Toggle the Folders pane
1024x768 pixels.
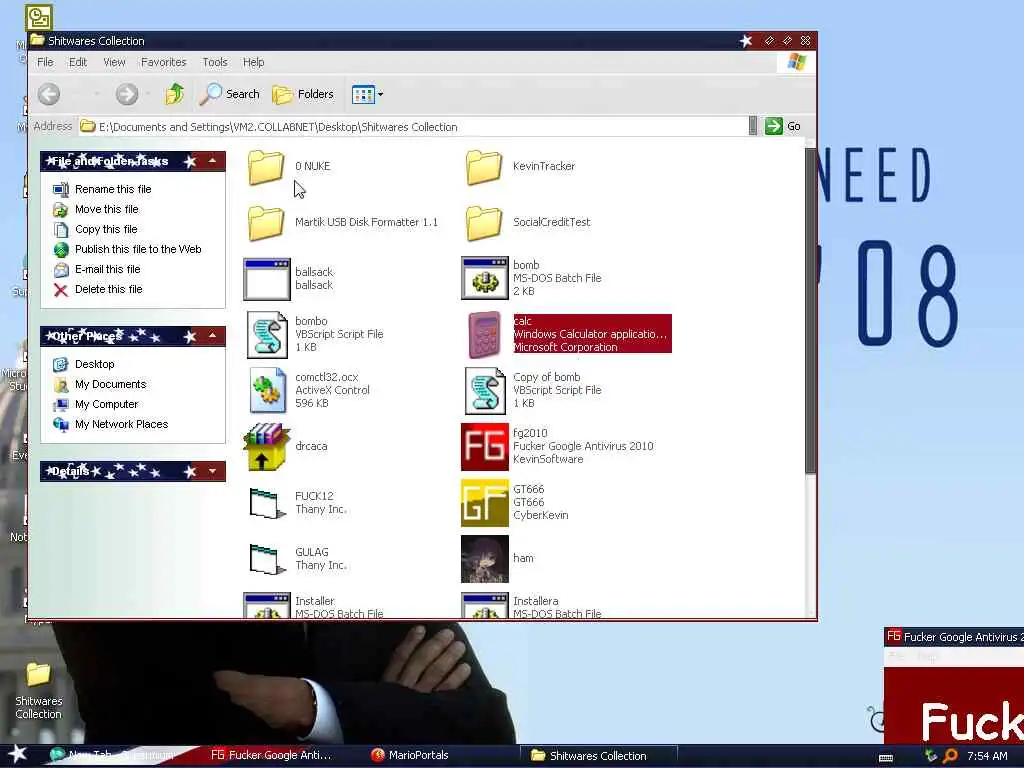point(303,94)
